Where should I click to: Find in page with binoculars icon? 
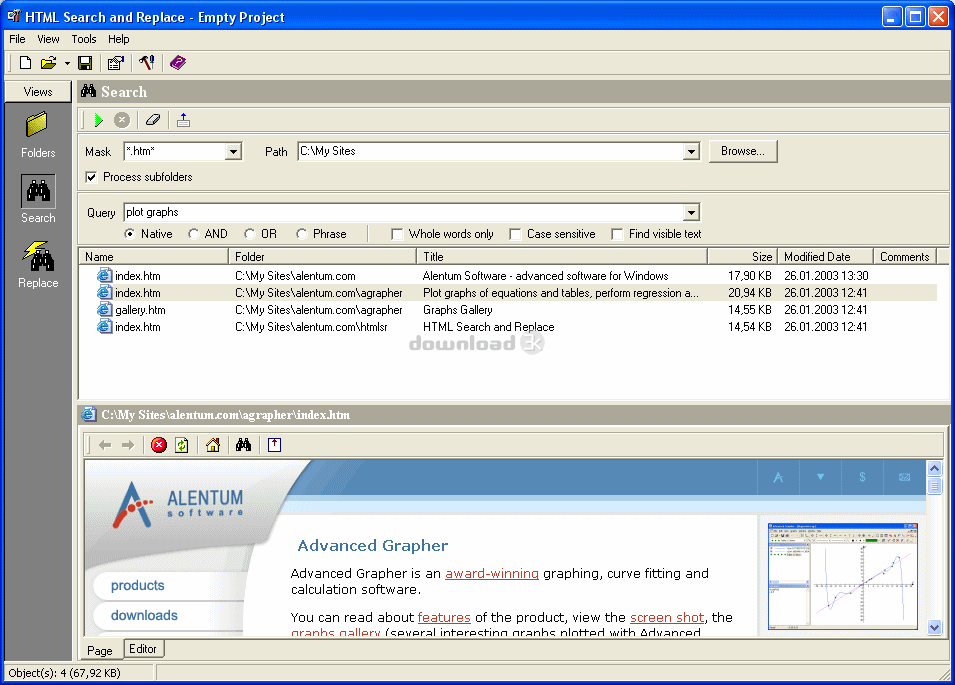pos(244,445)
